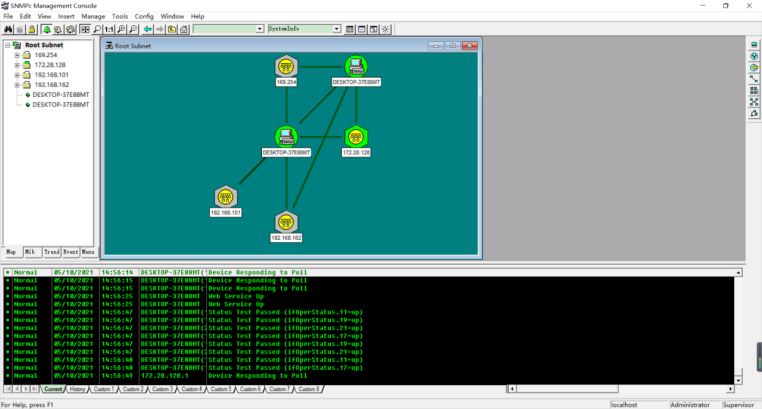Expand the 192.168.101 subnet in tree
The height and width of the screenshot is (409, 762).
click(17, 75)
